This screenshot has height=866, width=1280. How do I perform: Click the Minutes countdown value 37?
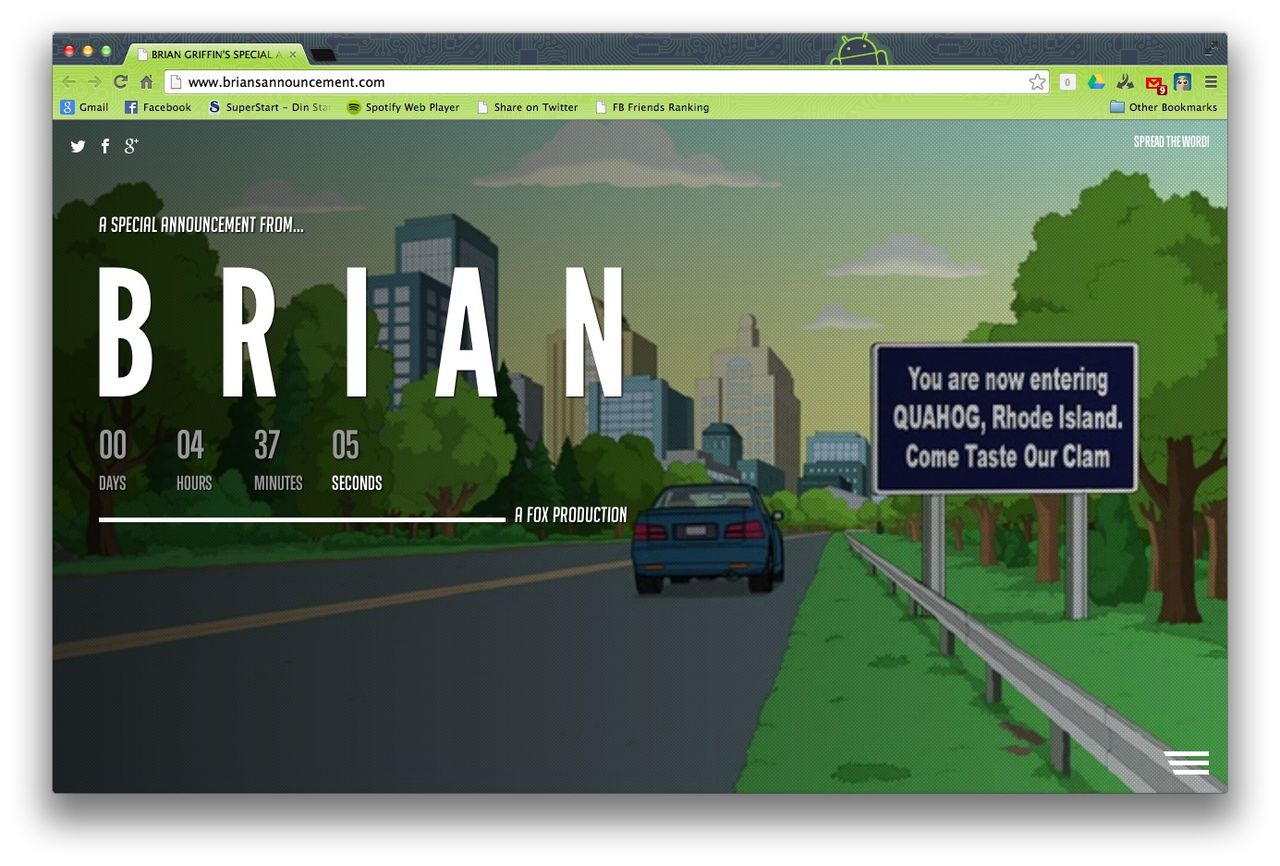coord(267,445)
